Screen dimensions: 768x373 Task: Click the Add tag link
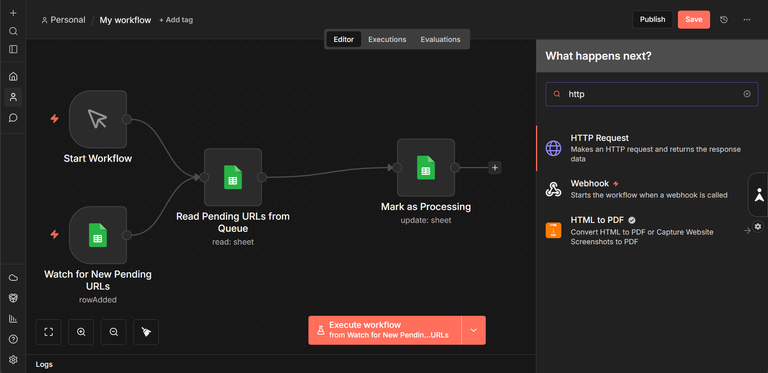176,20
